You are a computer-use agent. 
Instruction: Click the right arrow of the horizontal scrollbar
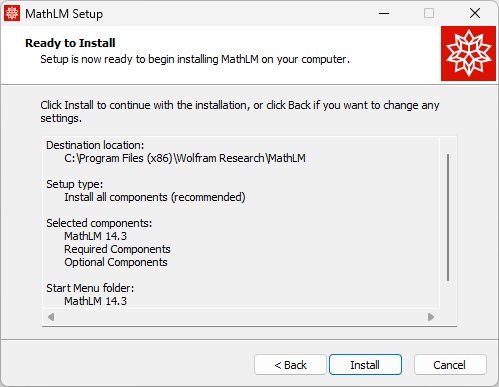click(x=431, y=317)
